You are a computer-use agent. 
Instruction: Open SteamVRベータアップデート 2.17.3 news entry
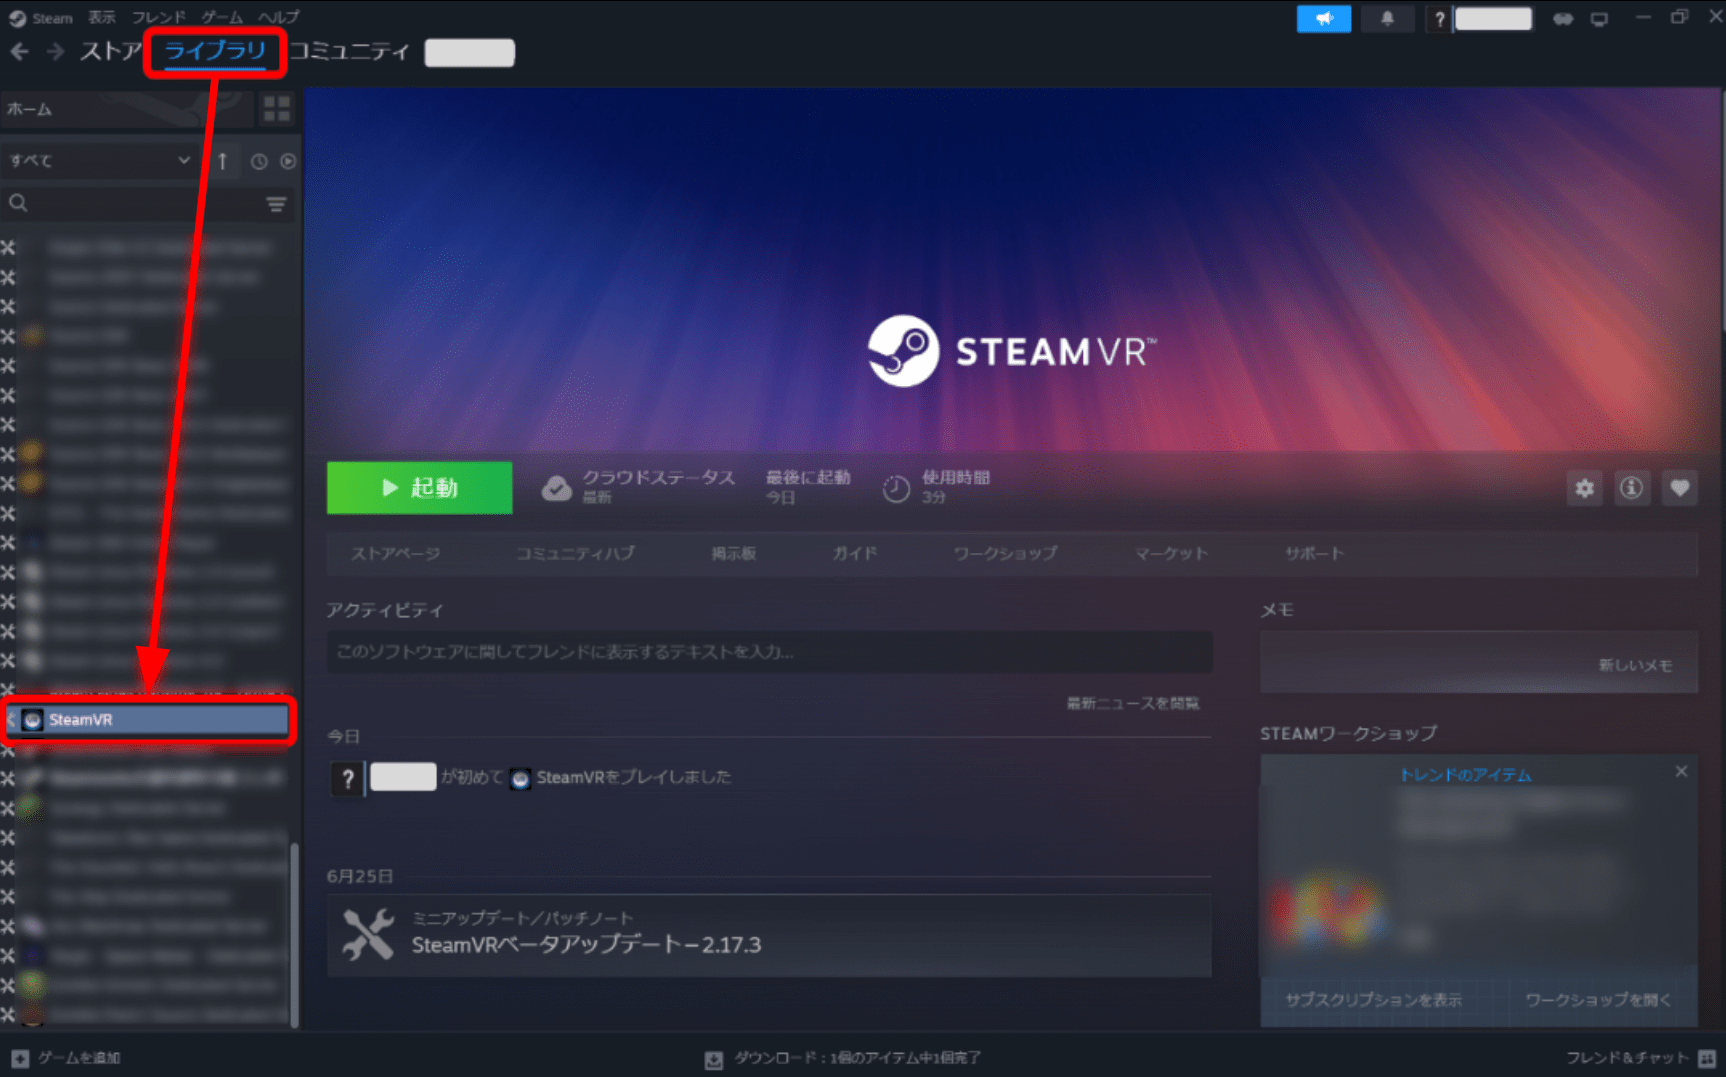(x=769, y=935)
